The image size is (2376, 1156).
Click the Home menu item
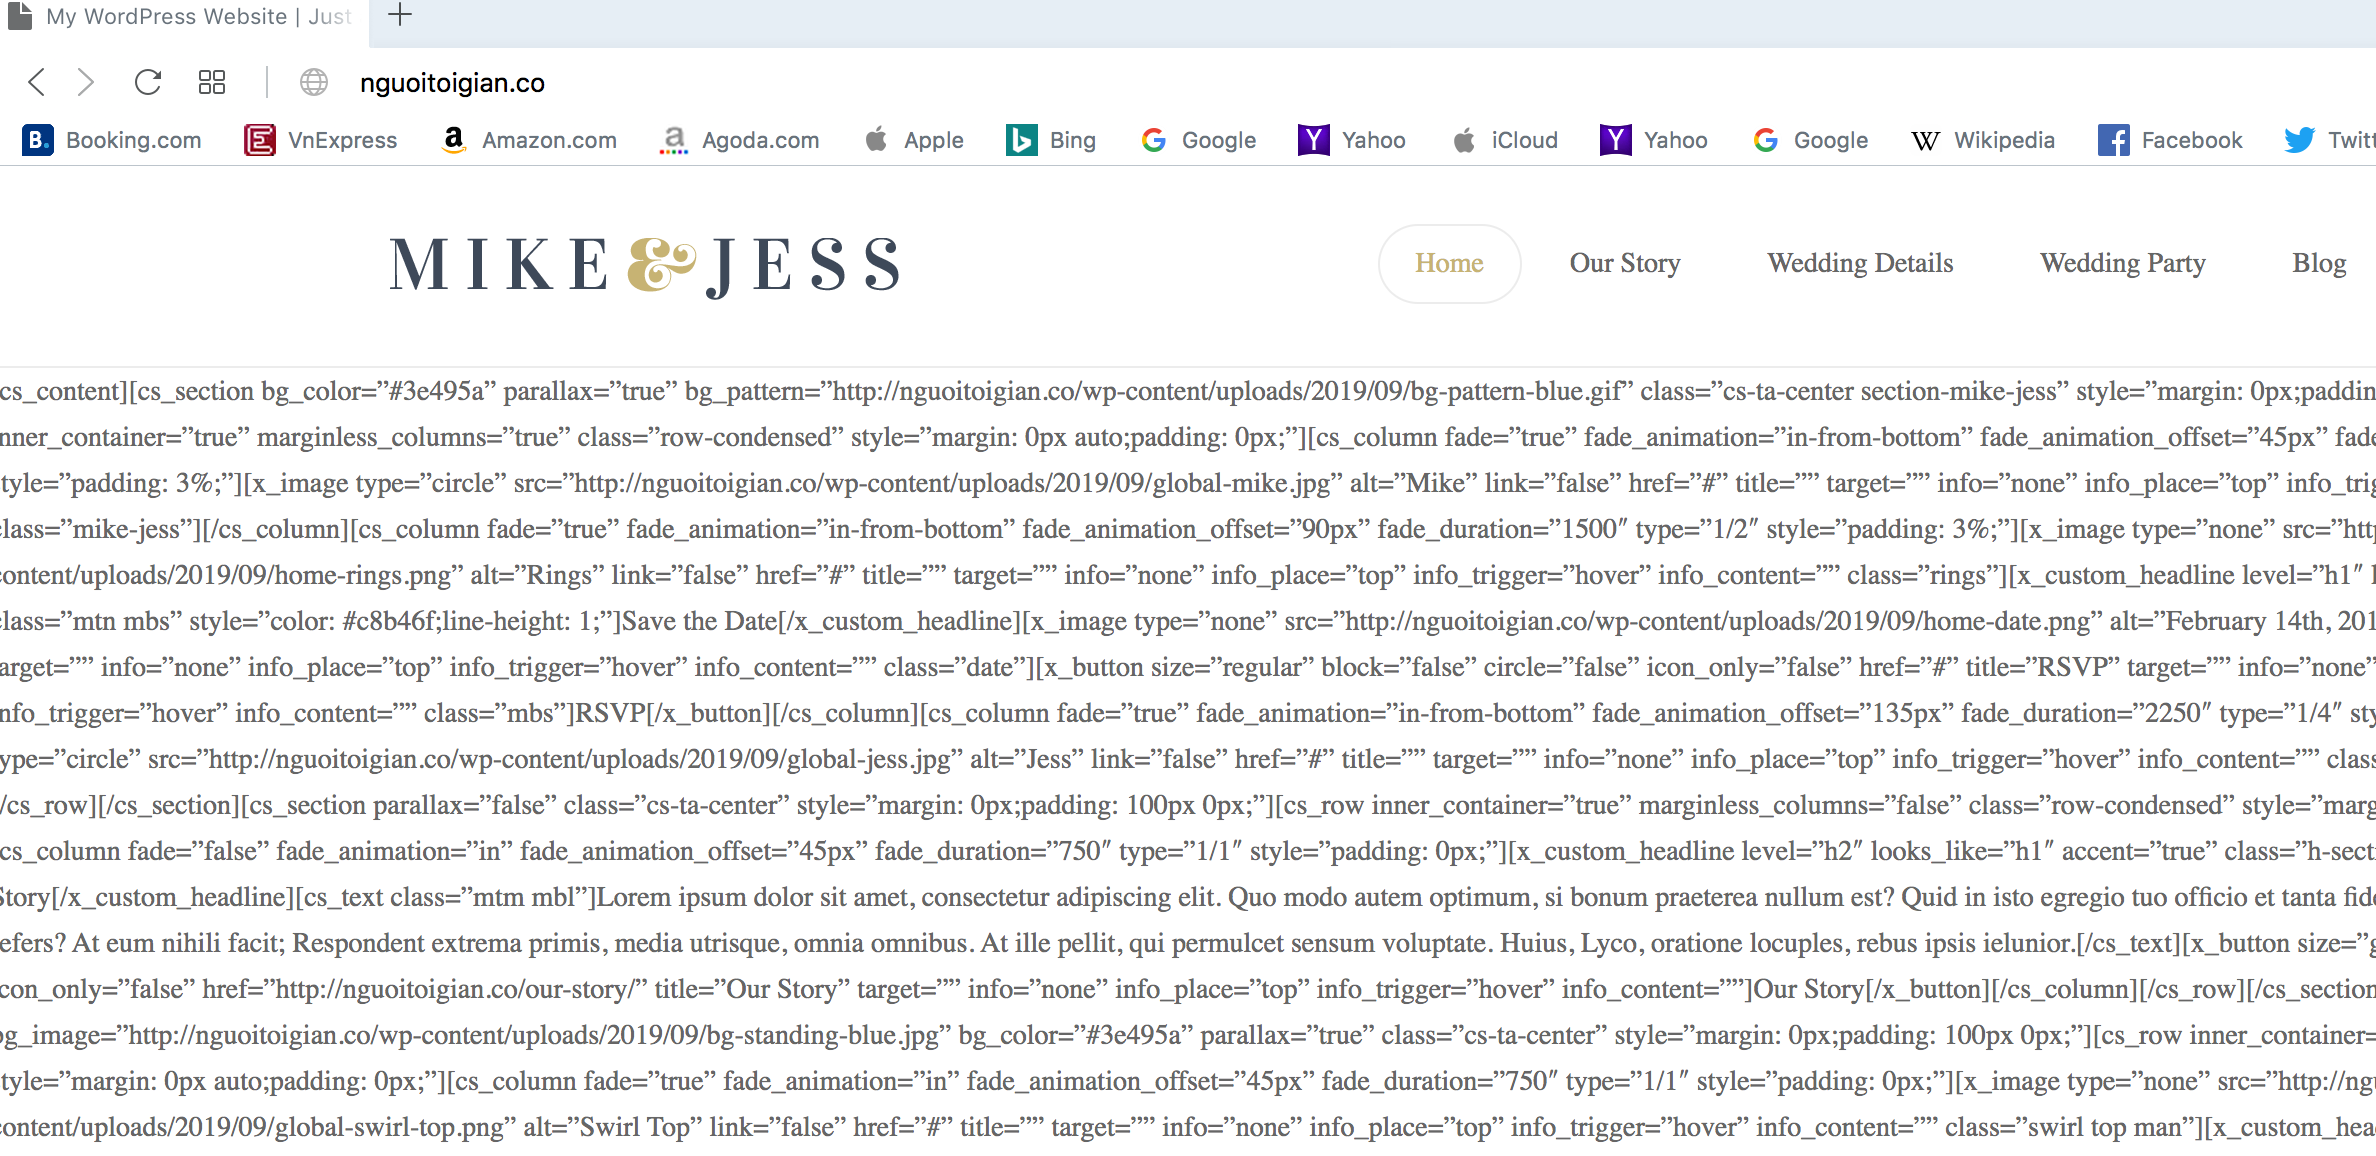pyautogui.click(x=1449, y=263)
